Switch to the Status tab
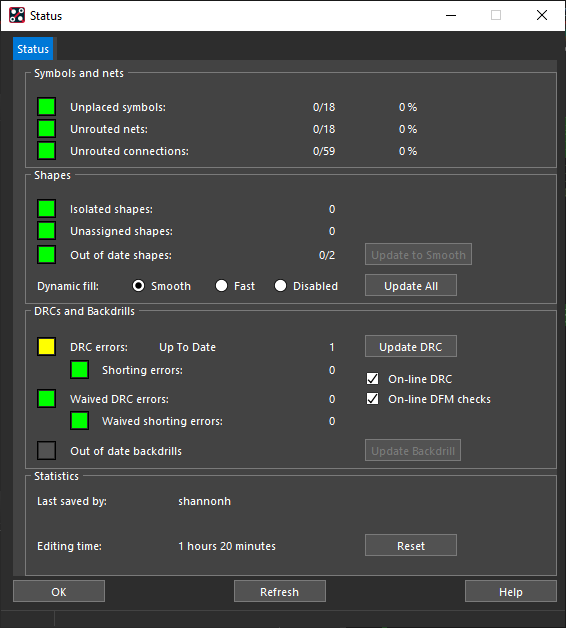 (33, 49)
